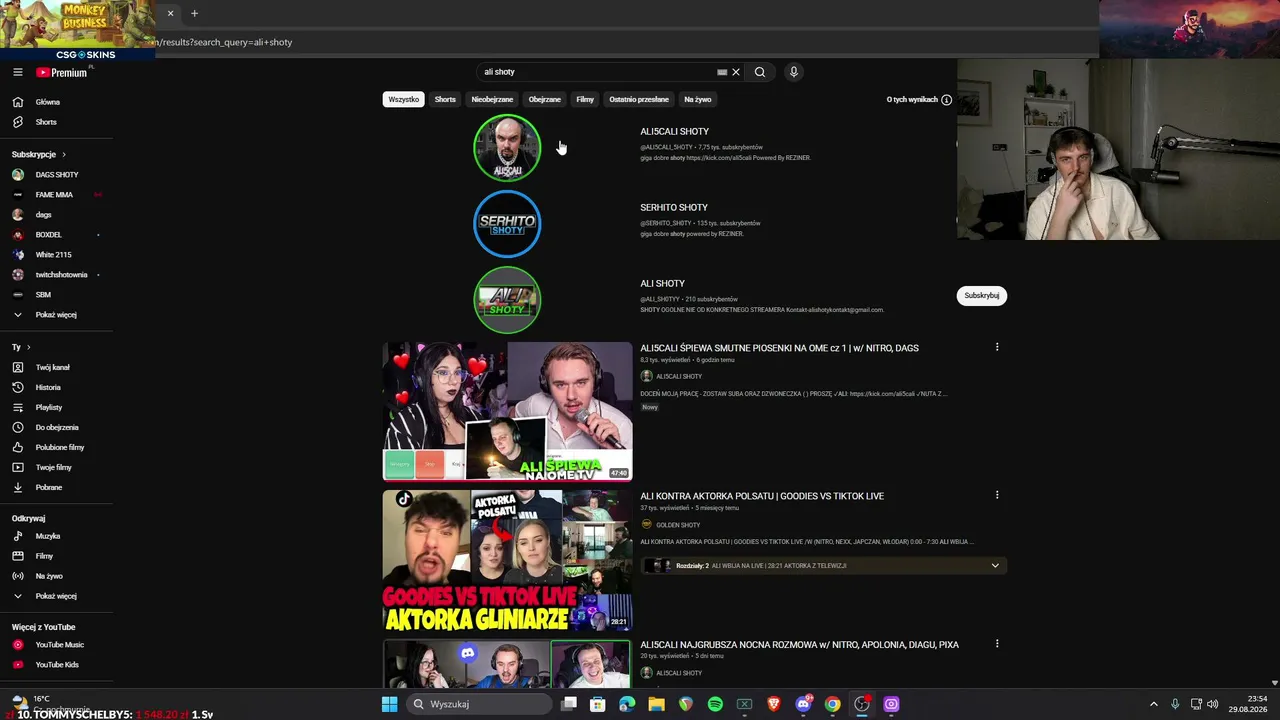
Task: Open Na żywo live icon in sidebar
Action: point(17,576)
